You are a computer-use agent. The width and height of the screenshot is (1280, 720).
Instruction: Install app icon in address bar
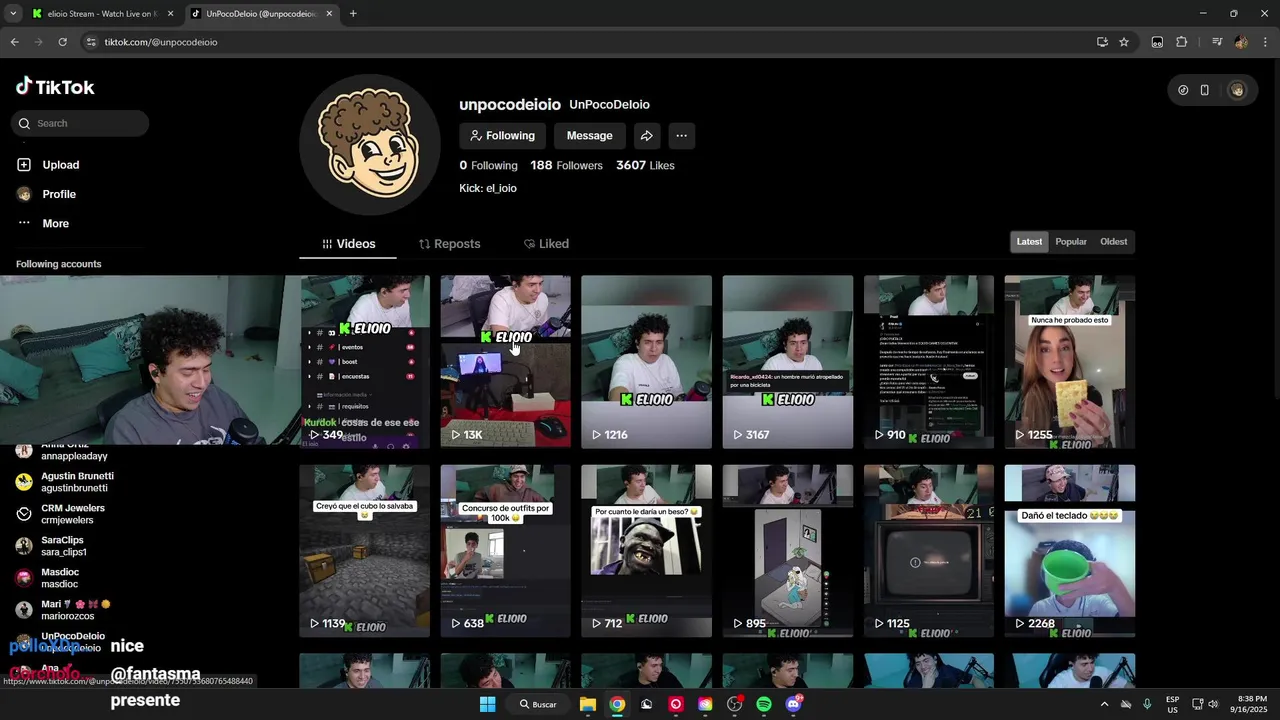1102,42
